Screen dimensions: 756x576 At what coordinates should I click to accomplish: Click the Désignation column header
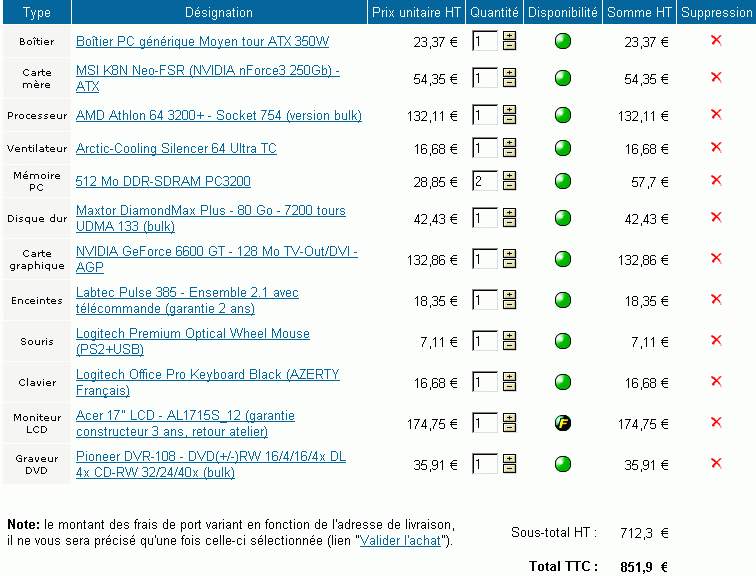(219, 13)
